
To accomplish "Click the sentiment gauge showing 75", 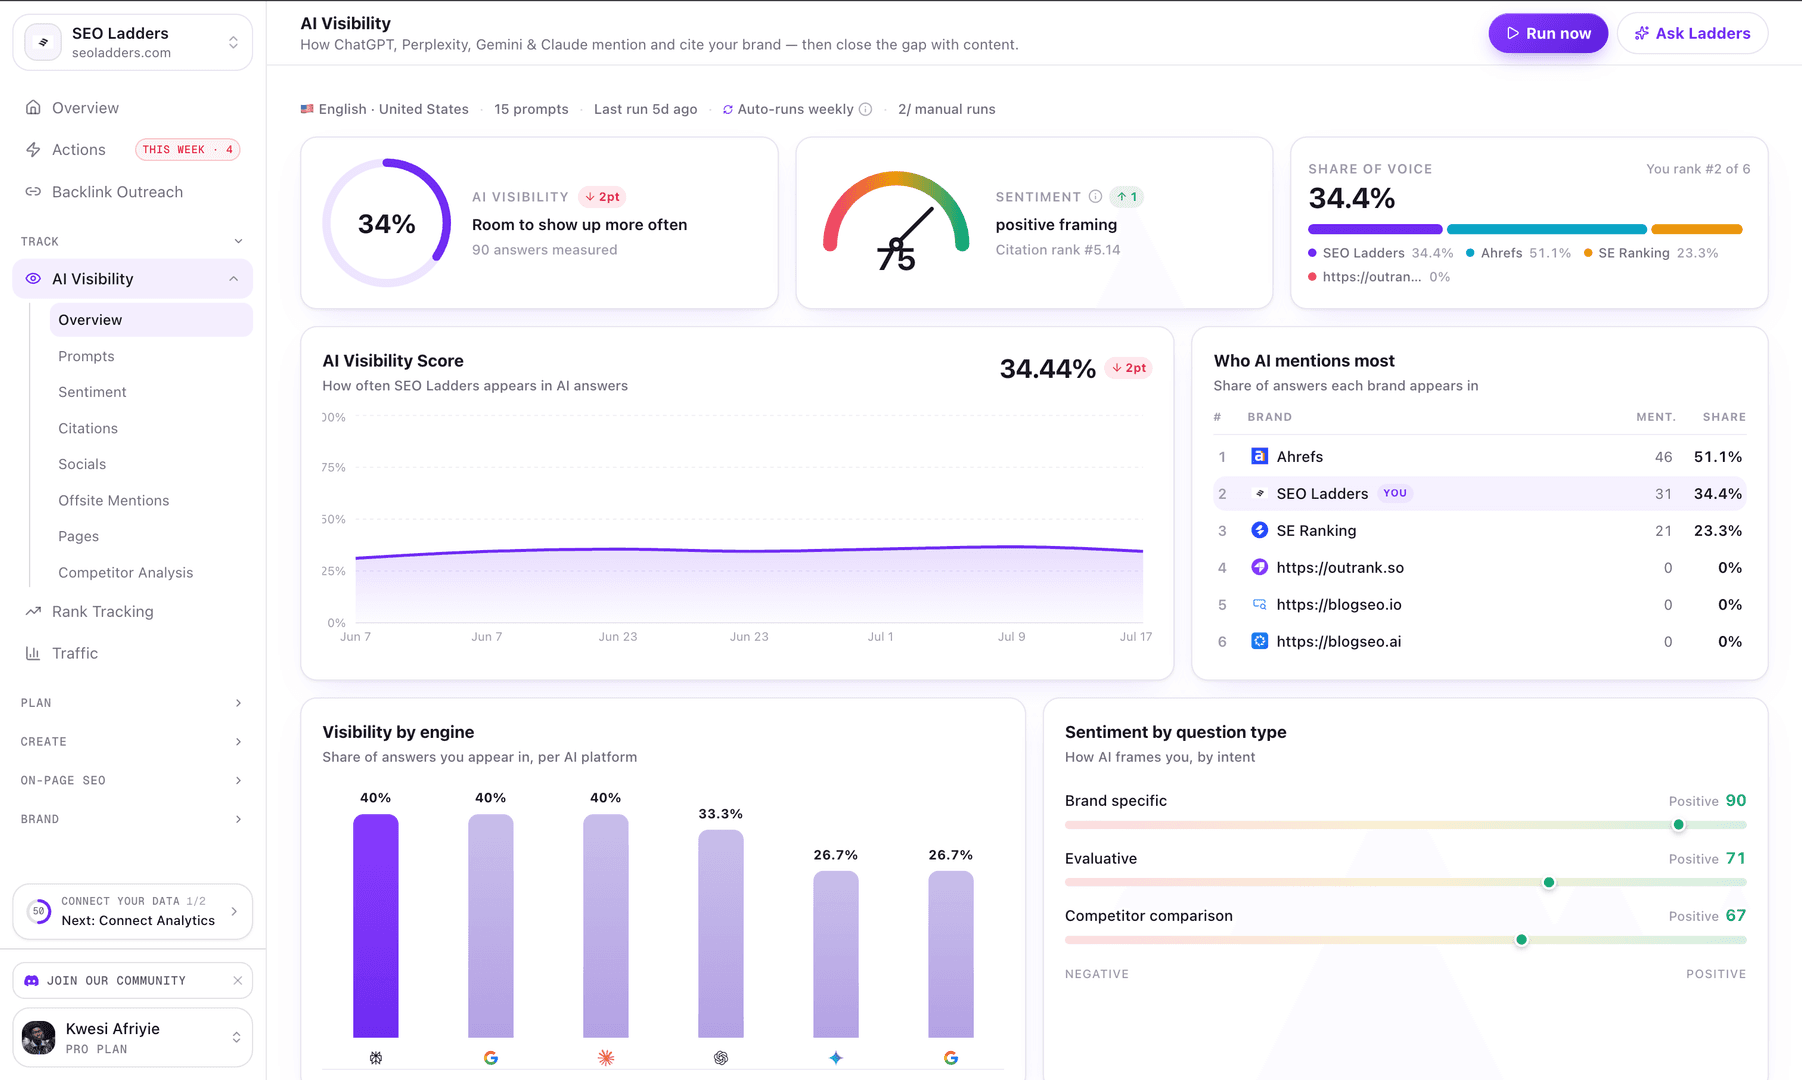I will 896,222.
